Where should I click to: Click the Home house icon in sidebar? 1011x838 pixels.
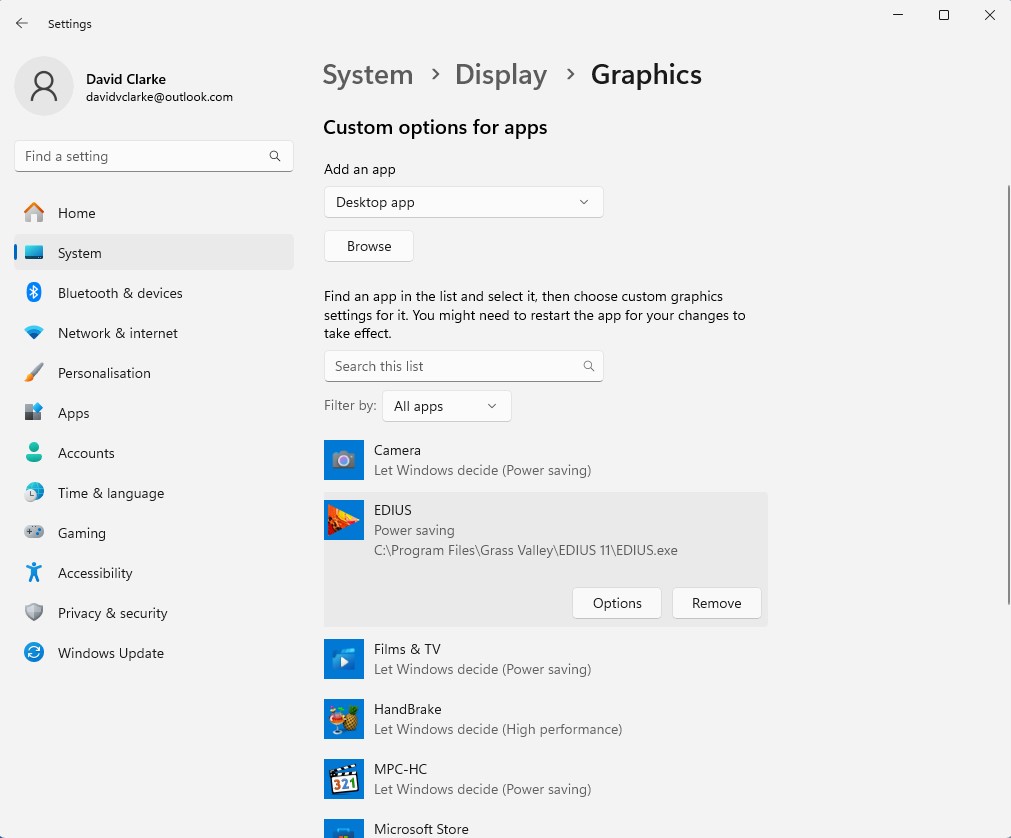tap(34, 213)
